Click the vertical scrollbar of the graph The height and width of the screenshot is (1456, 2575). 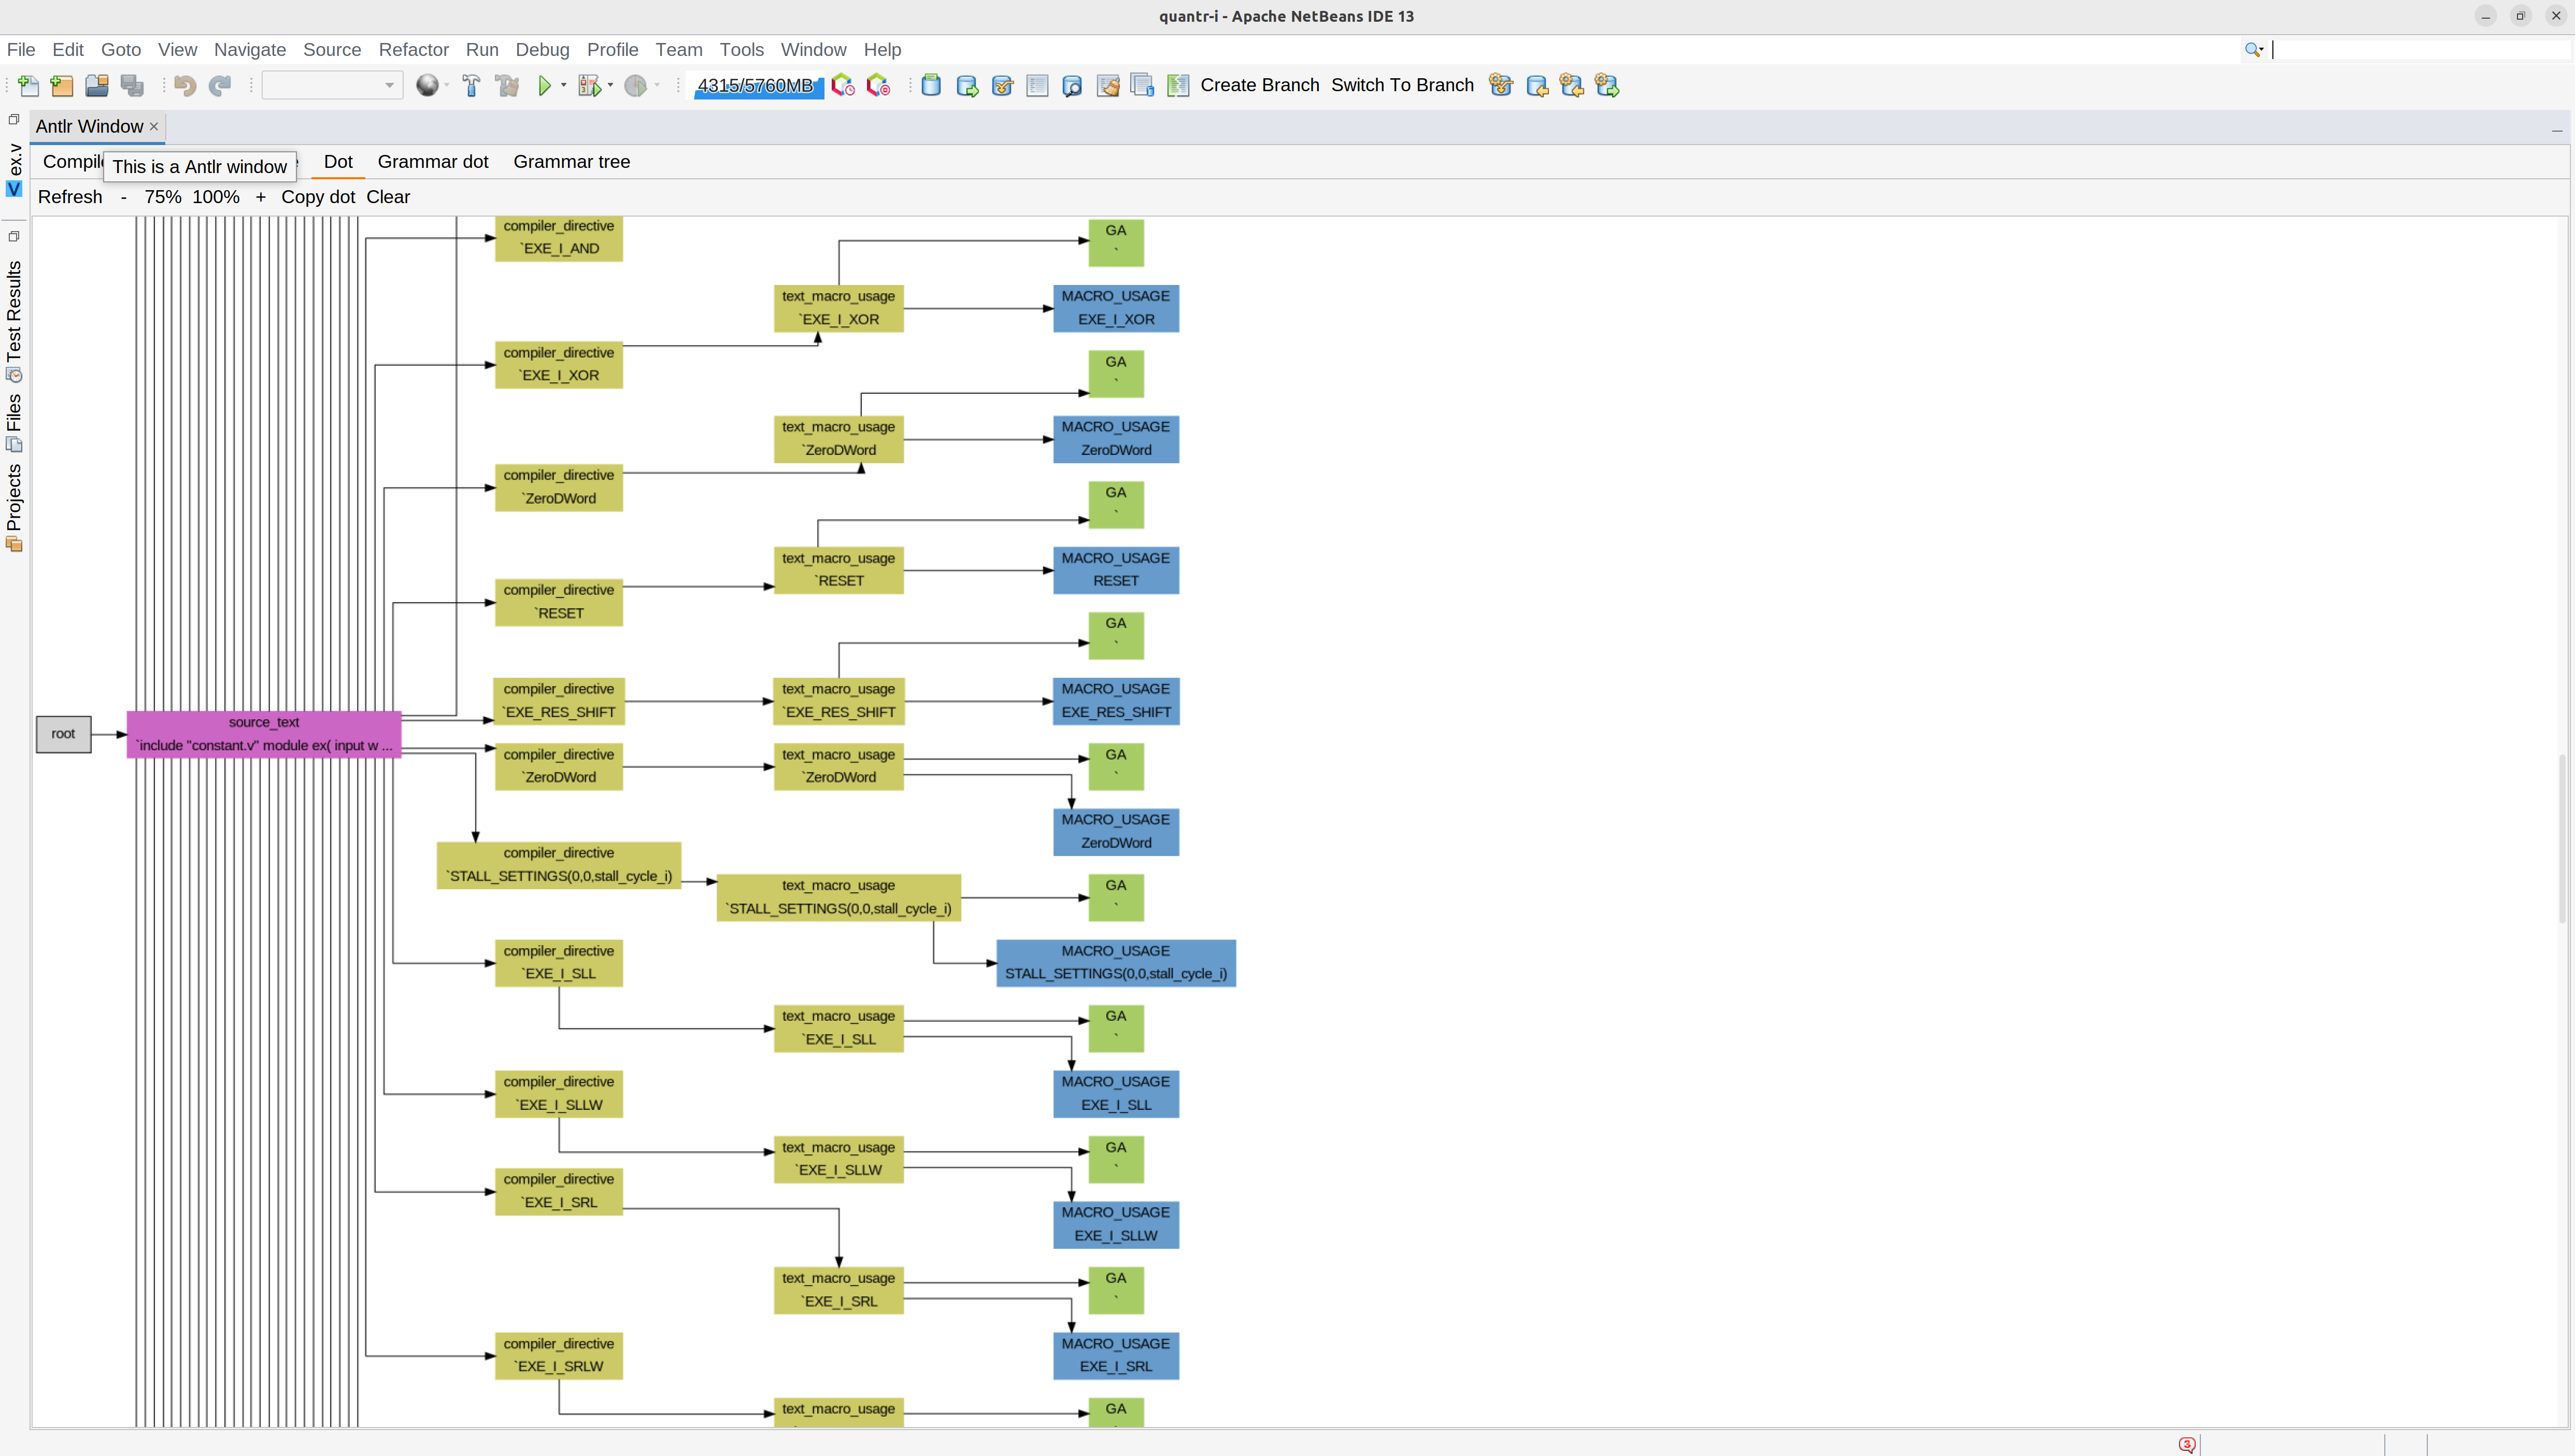pos(2562,838)
